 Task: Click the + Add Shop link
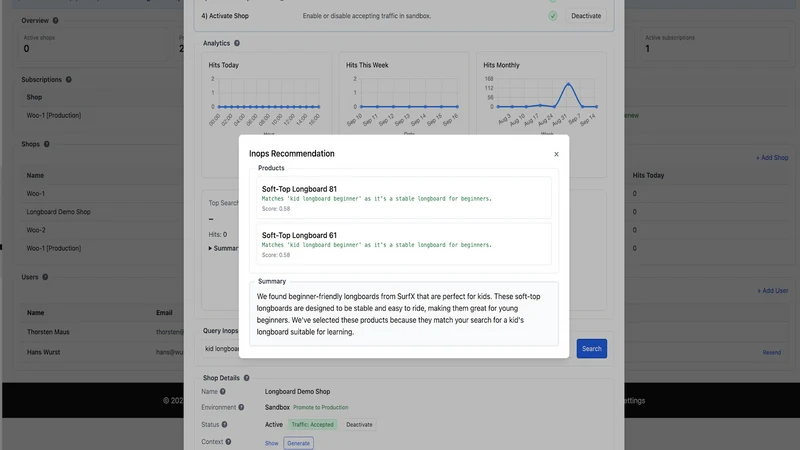coord(772,158)
